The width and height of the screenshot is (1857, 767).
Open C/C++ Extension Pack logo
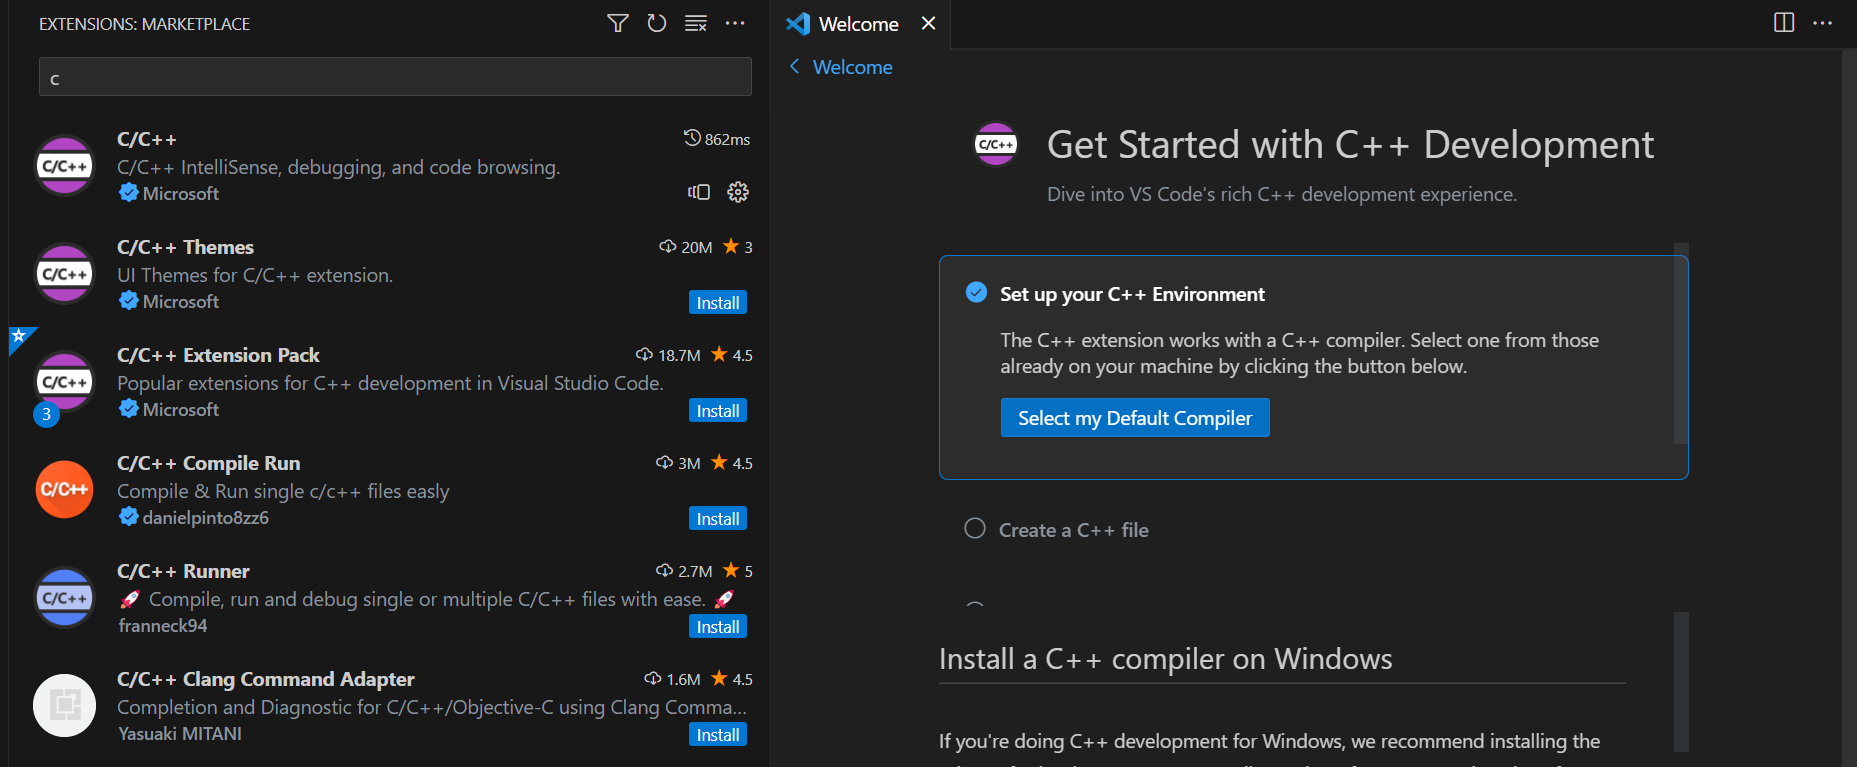point(65,382)
